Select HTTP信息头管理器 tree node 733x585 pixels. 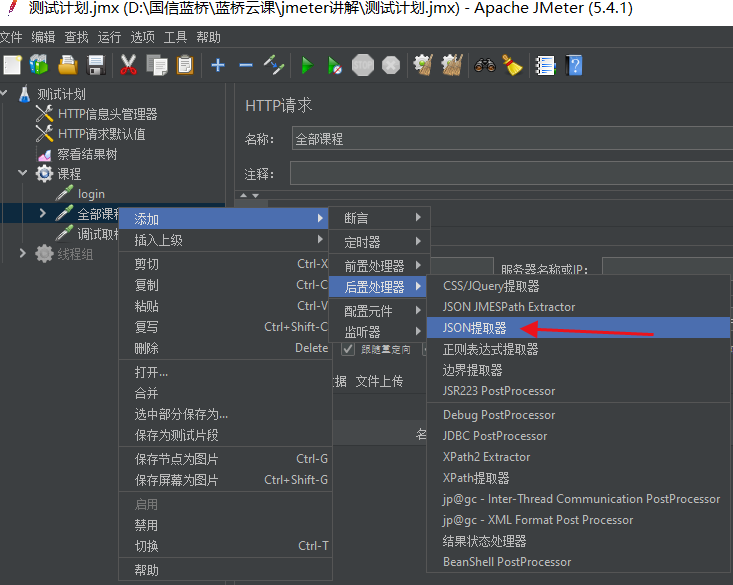tap(107, 114)
